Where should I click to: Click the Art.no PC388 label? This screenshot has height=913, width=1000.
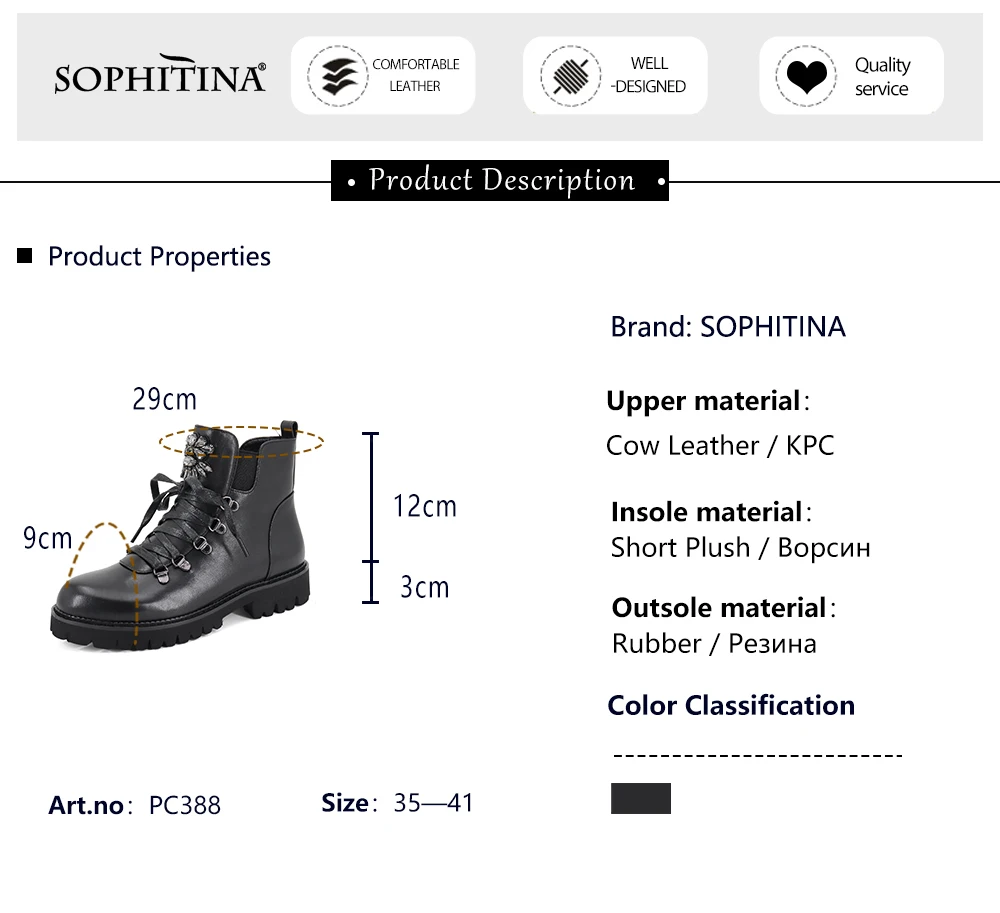pyautogui.click(x=135, y=805)
